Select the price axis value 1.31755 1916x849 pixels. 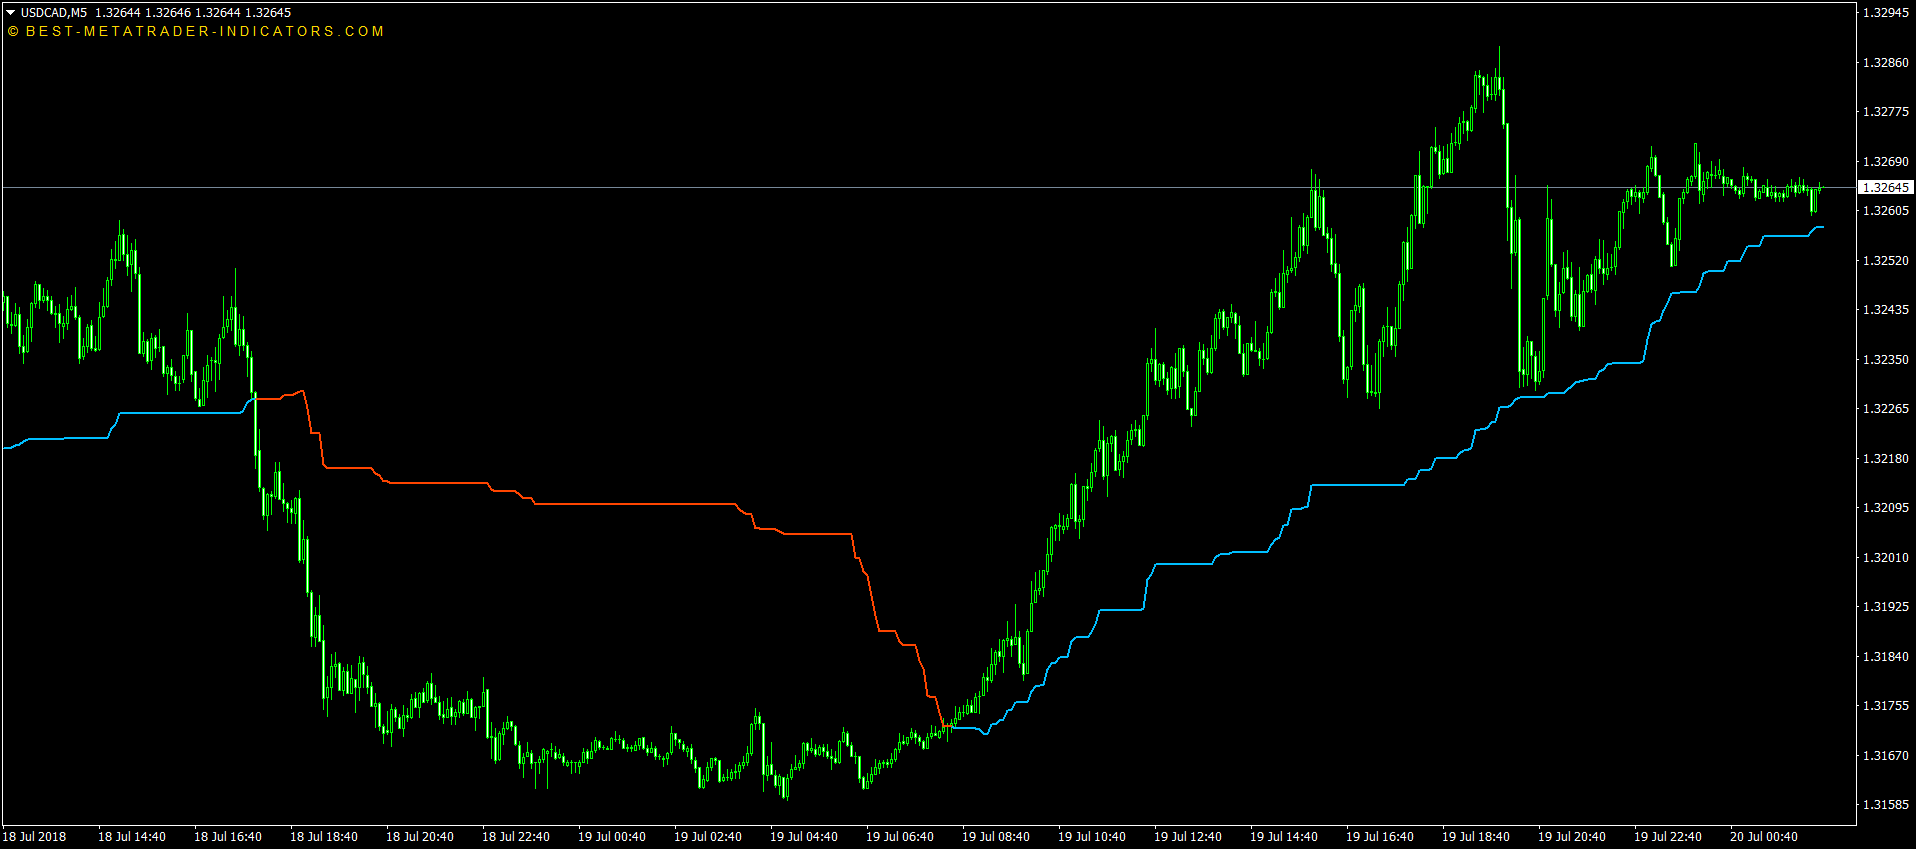pyautogui.click(x=1885, y=706)
